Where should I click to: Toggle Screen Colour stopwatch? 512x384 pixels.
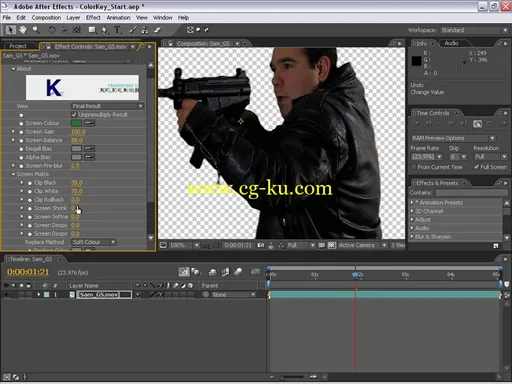(x=21, y=123)
